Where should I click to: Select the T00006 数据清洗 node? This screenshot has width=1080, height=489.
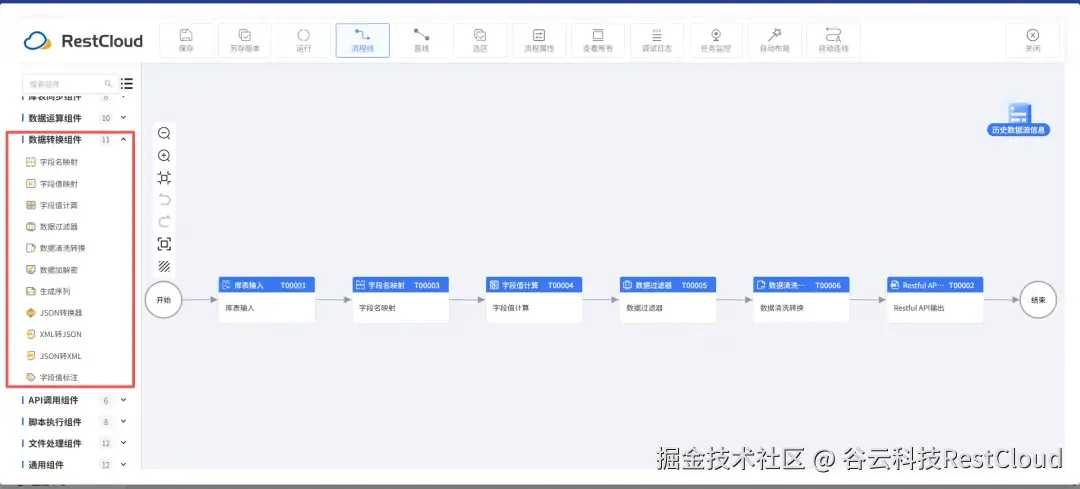[x=801, y=300]
